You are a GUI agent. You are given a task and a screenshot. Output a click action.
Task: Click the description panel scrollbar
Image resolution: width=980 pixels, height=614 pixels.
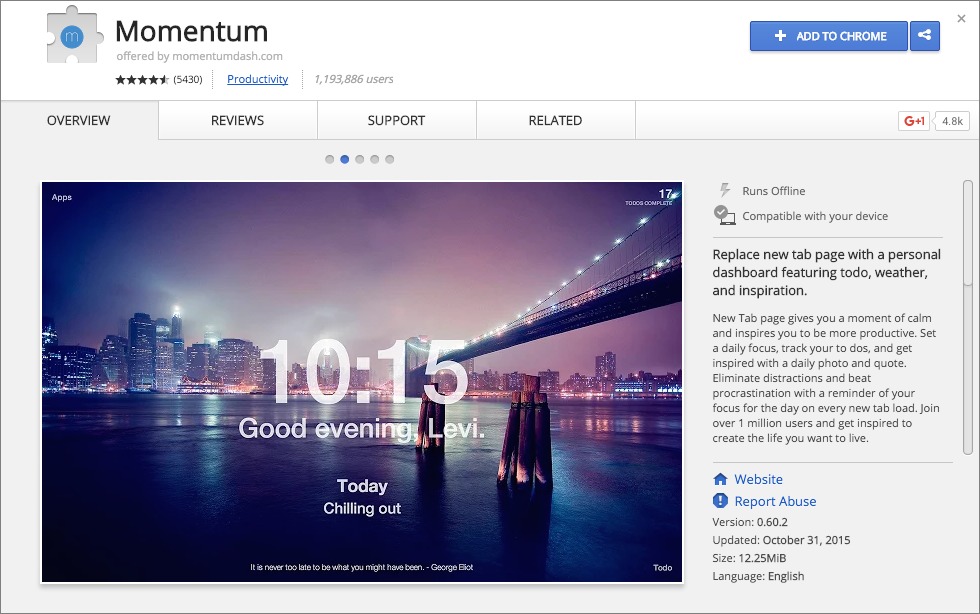(968, 317)
